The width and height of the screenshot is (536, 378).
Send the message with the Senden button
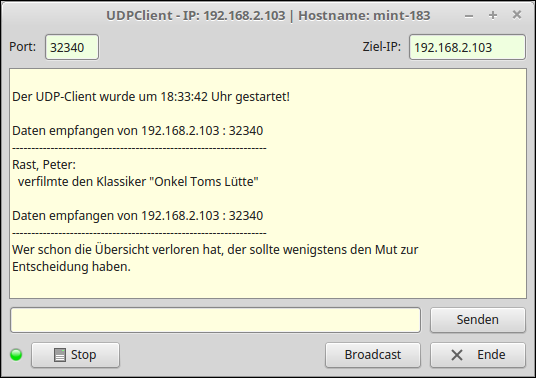pyautogui.click(x=478, y=320)
